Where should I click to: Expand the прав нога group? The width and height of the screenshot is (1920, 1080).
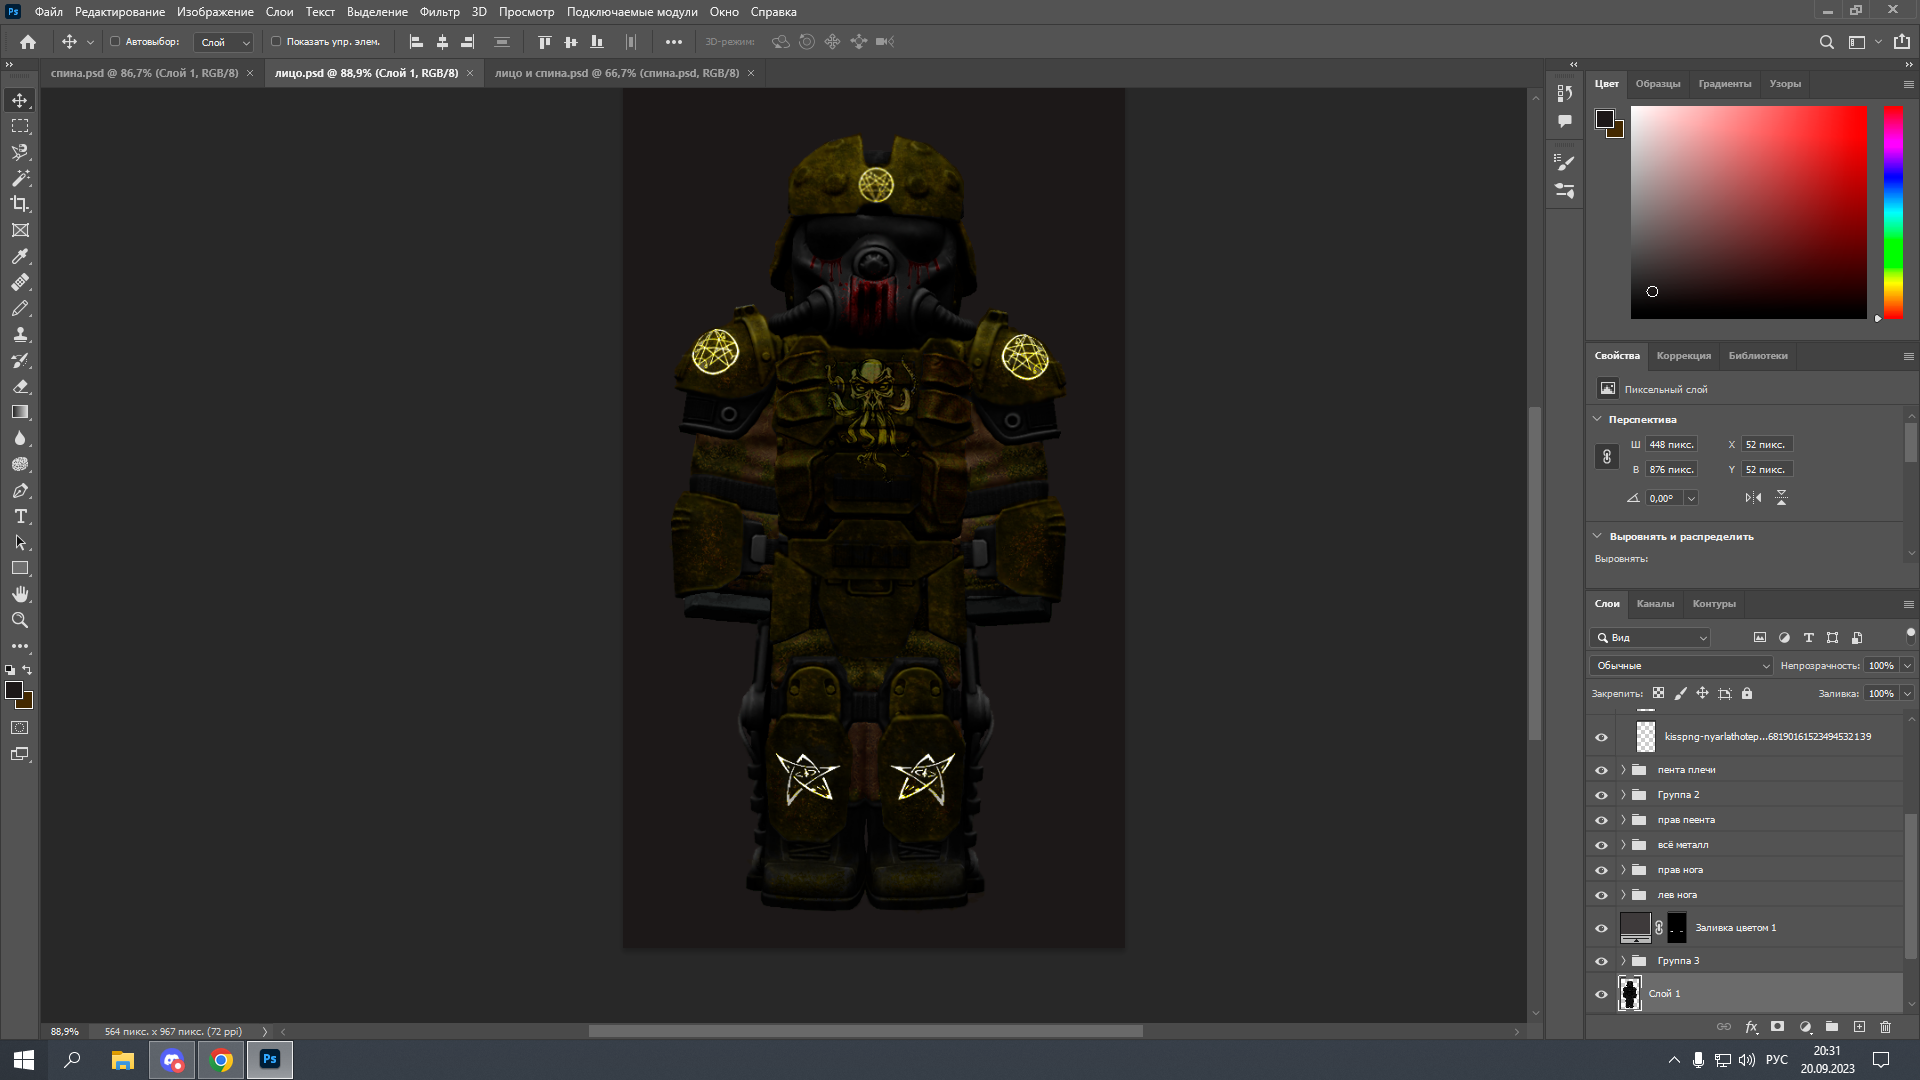point(1623,870)
